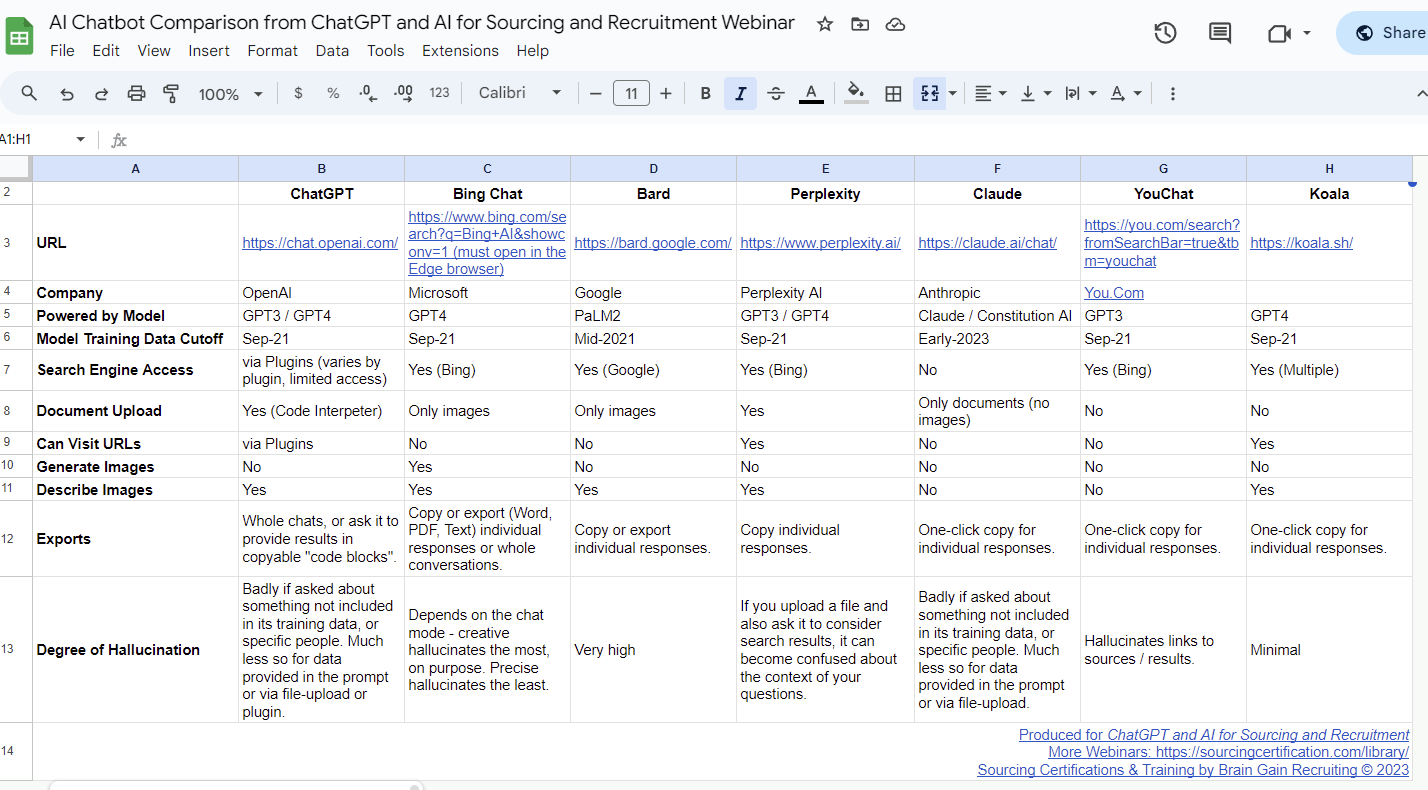Viewport: 1428px width, 790px height.
Task: Open the Google Sheets home icon
Action: point(19,36)
